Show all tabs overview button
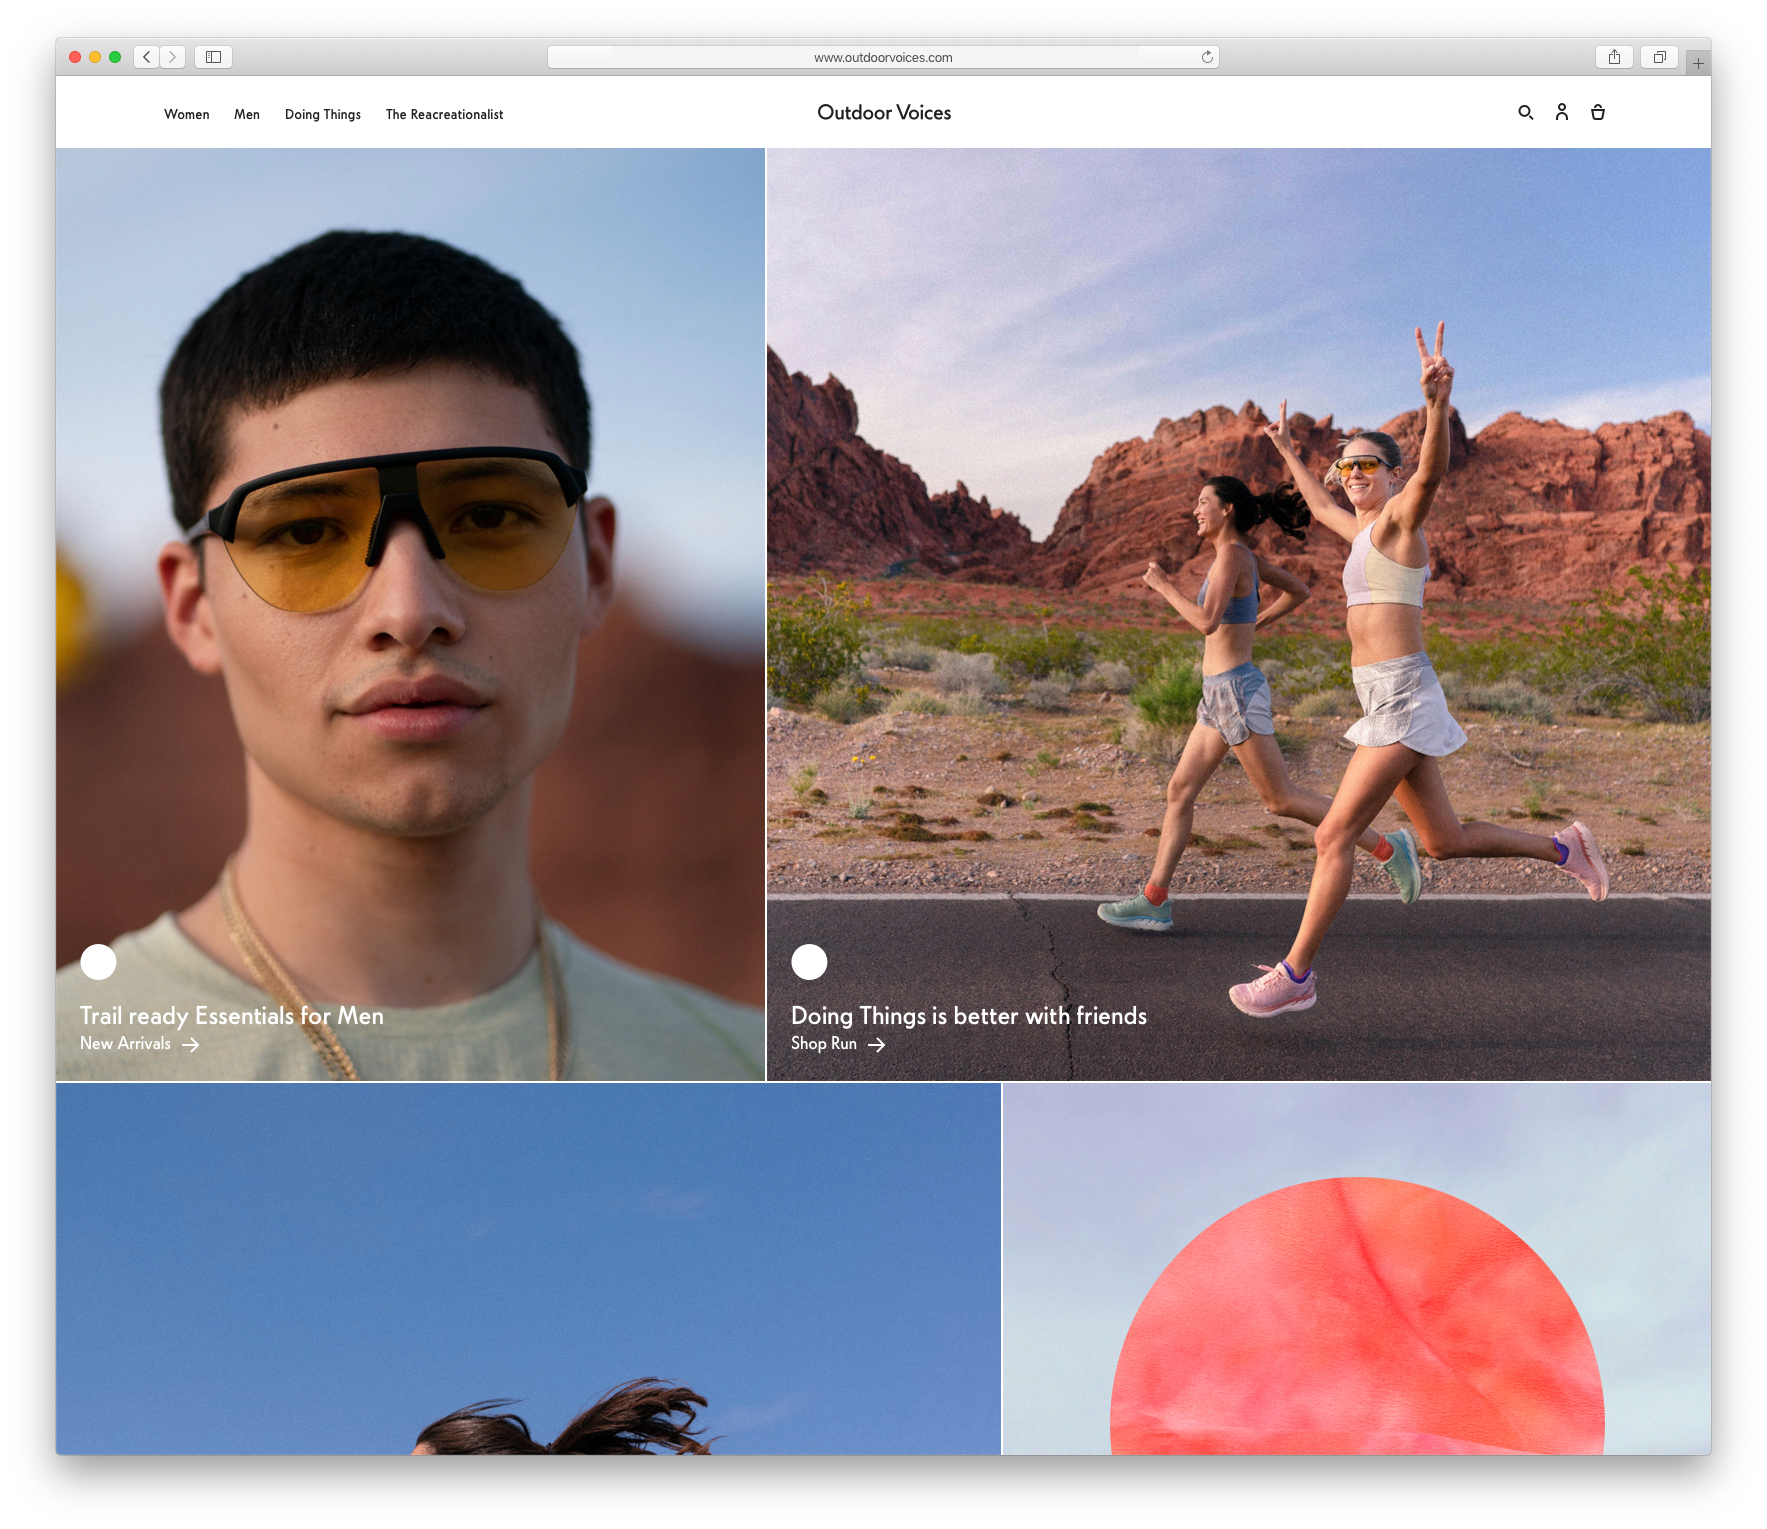Screen dimensions: 1767x1529 tap(1659, 57)
